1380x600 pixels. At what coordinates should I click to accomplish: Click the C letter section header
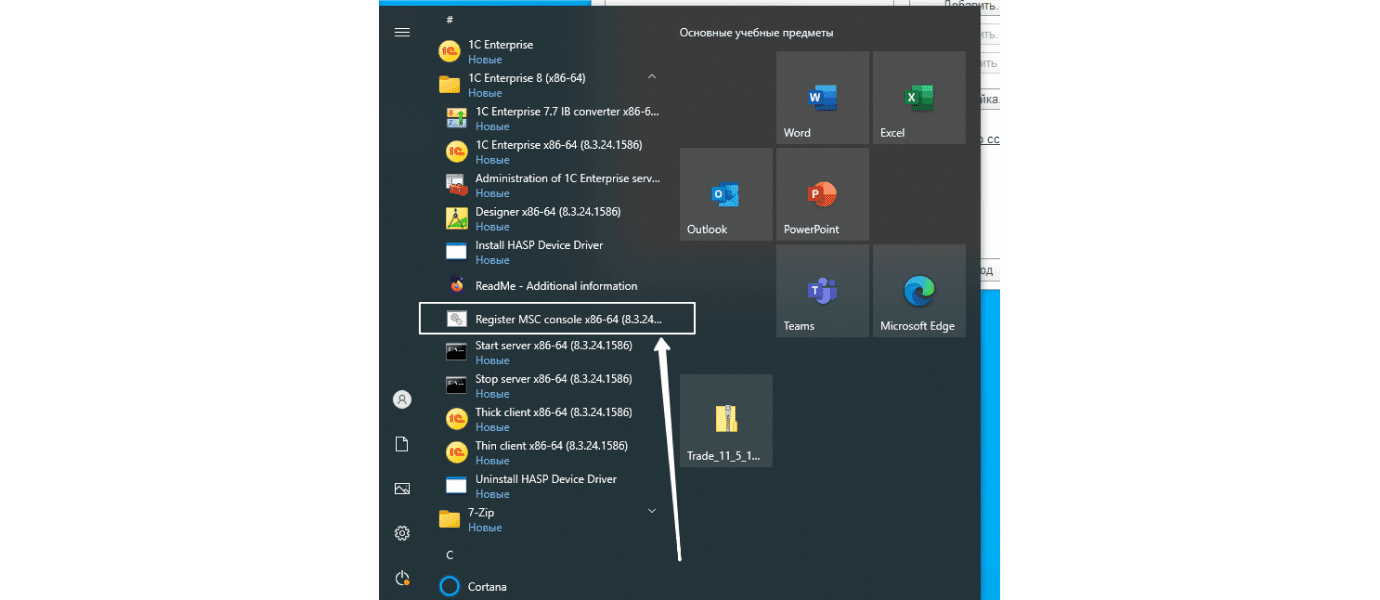pyautogui.click(x=450, y=554)
